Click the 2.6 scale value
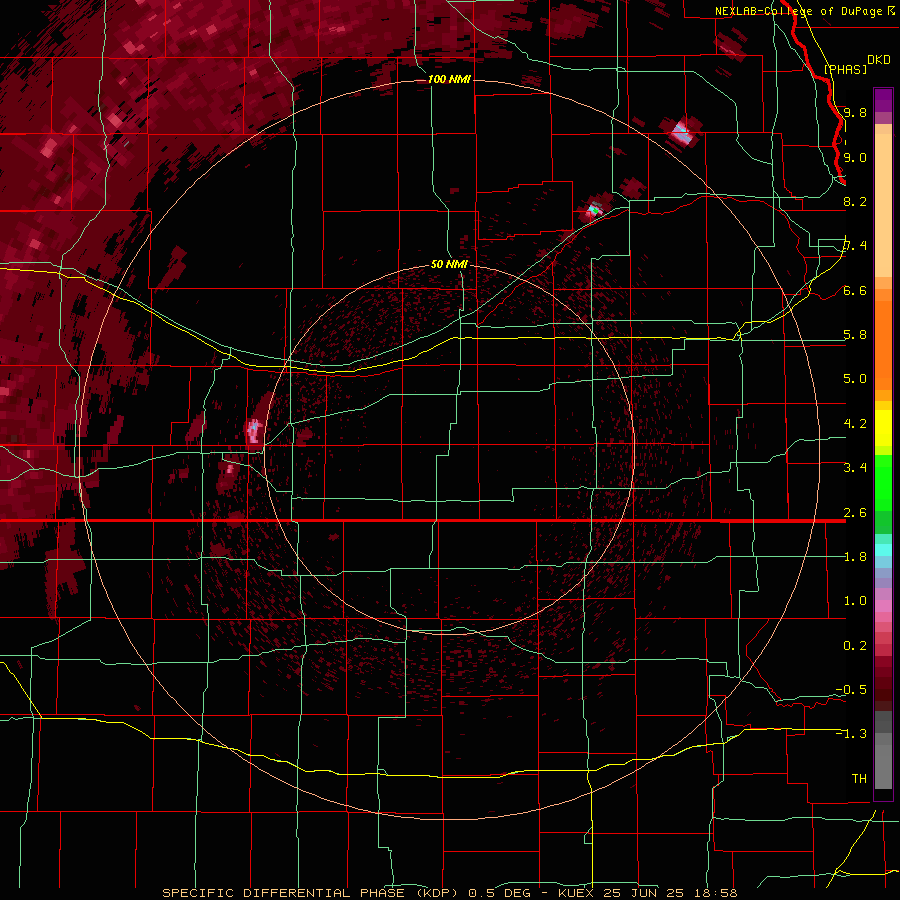 pyautogui.click(x=855, y=512)
